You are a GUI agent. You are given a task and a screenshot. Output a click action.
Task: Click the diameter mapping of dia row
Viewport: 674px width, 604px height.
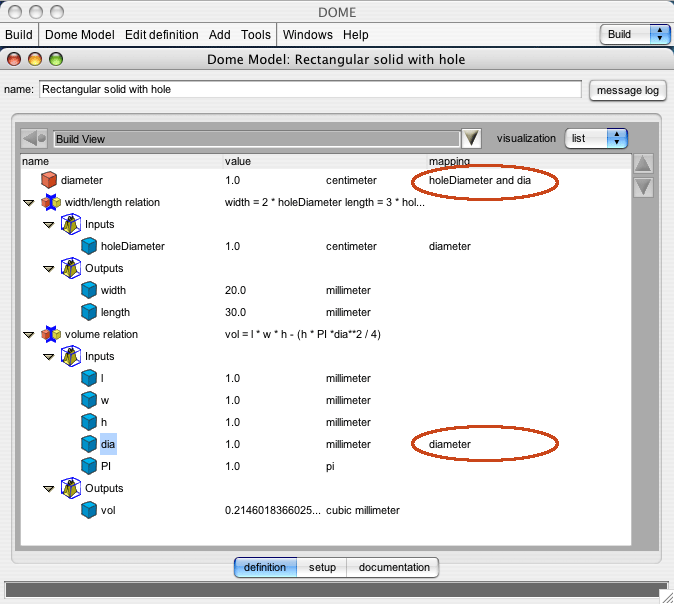[x=450, y=444]
